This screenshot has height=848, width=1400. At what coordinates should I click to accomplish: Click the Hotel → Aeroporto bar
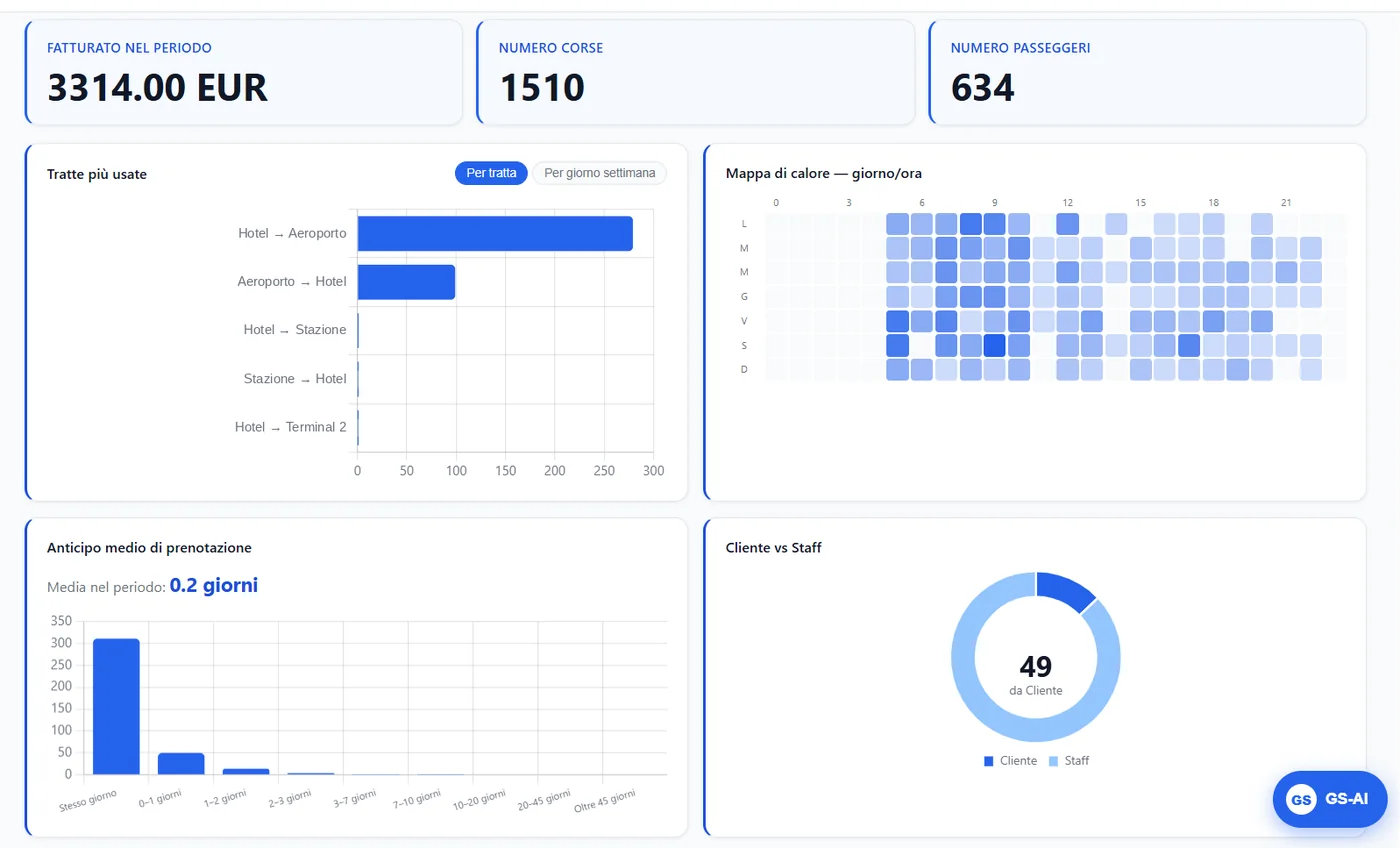click(x=495, y=233)
